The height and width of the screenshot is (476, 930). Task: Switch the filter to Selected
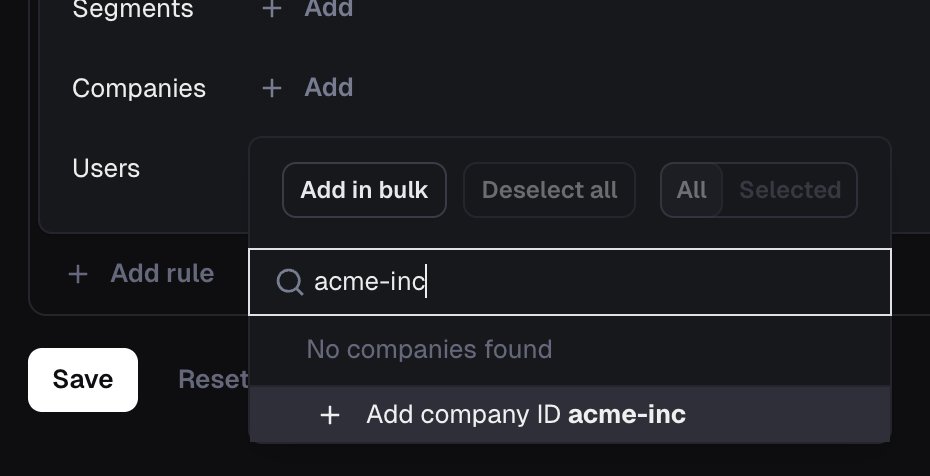tap(790, 190)
